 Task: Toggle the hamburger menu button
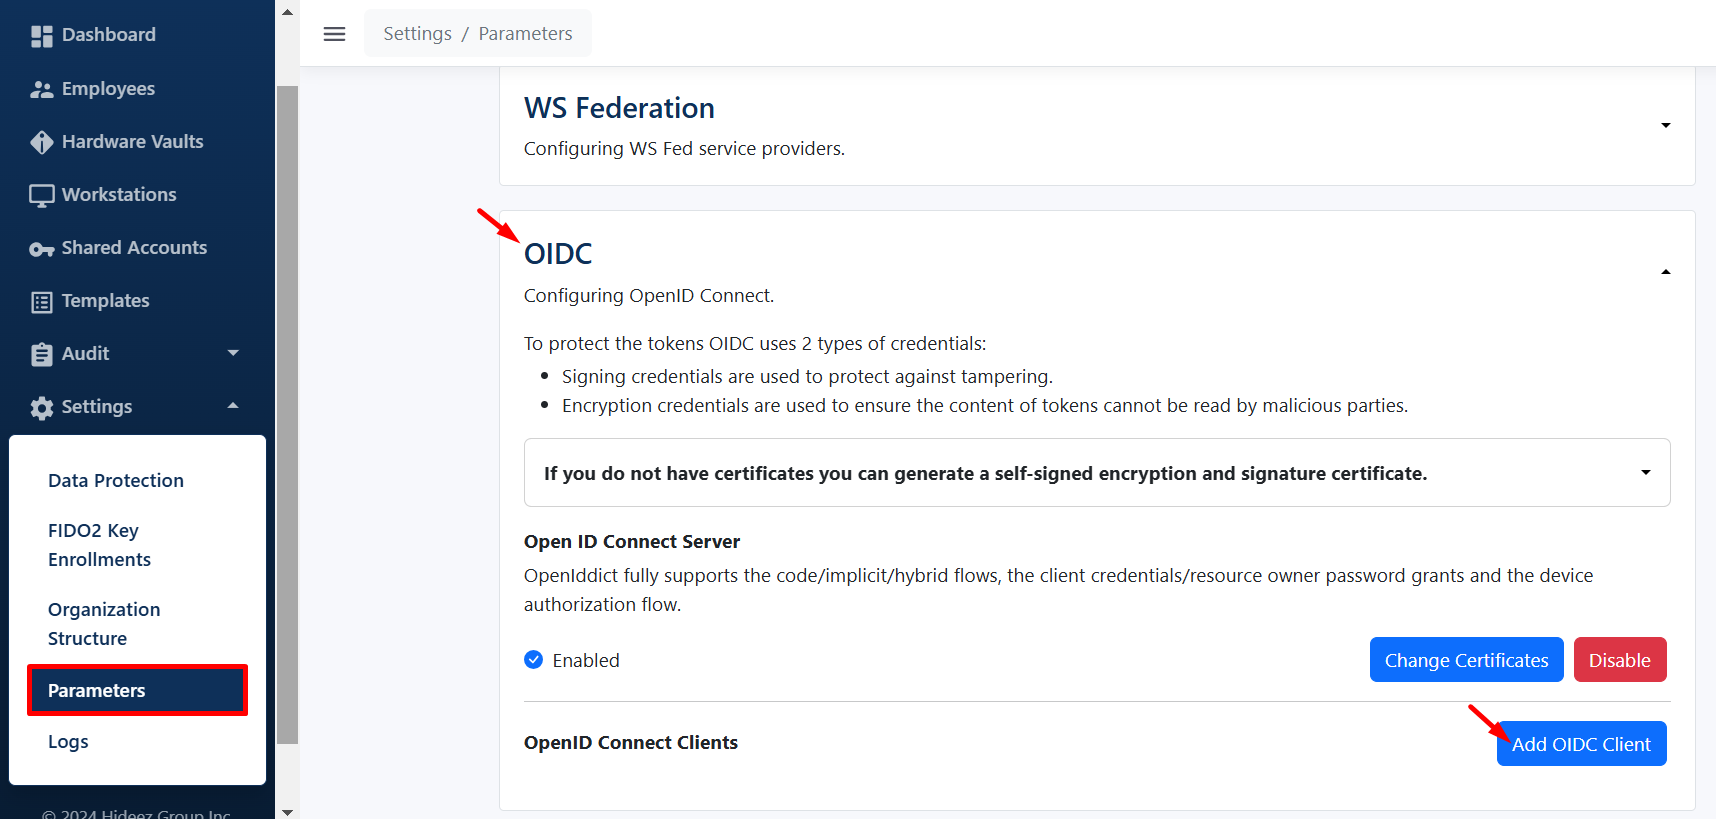point(335,34)
